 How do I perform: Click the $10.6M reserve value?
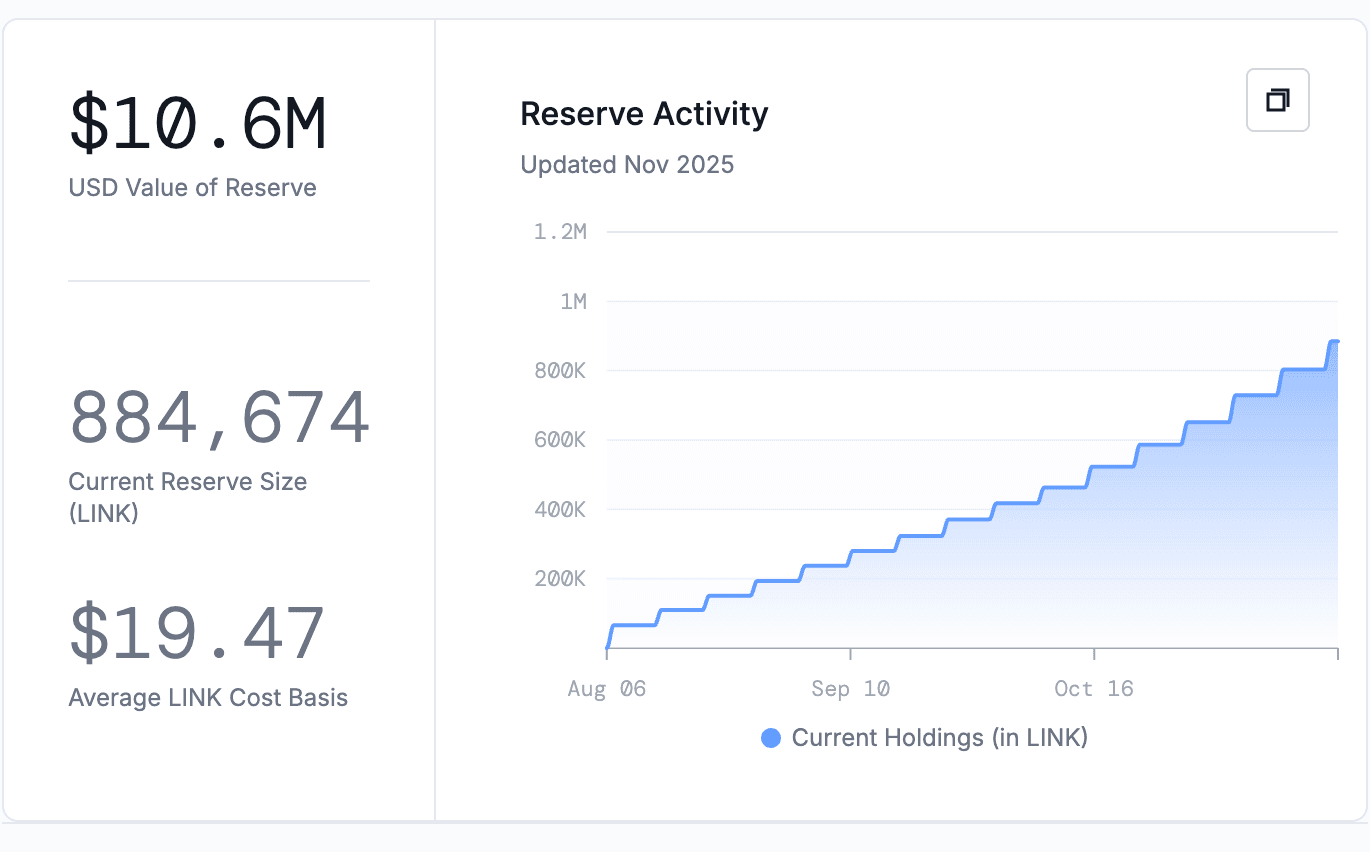[197, 122]
